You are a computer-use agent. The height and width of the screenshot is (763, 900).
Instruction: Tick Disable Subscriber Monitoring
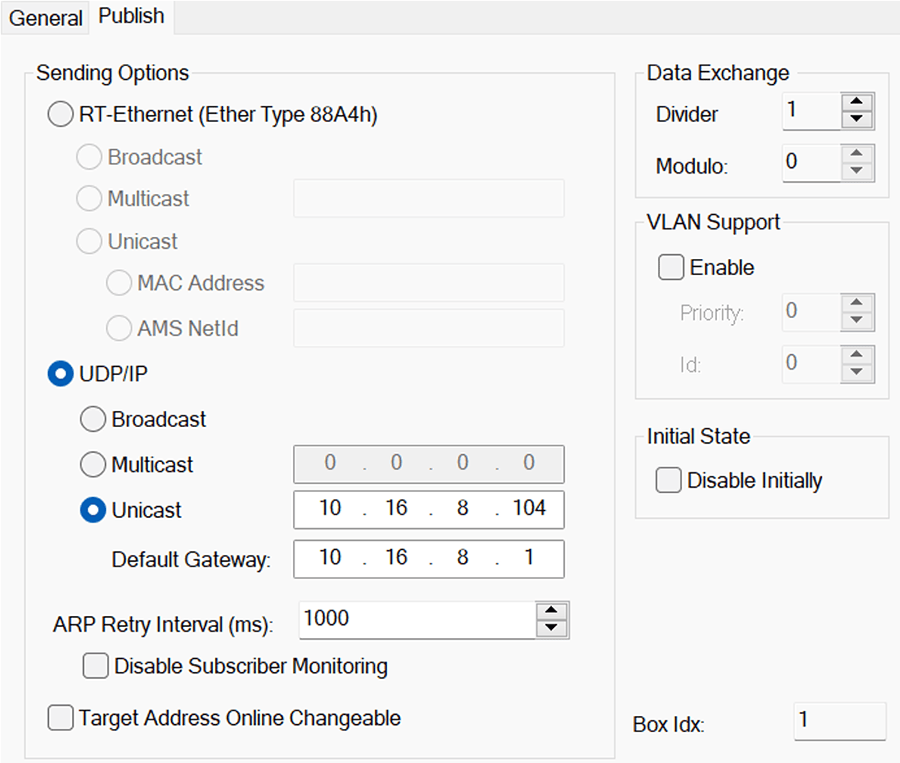coord(95,666)
